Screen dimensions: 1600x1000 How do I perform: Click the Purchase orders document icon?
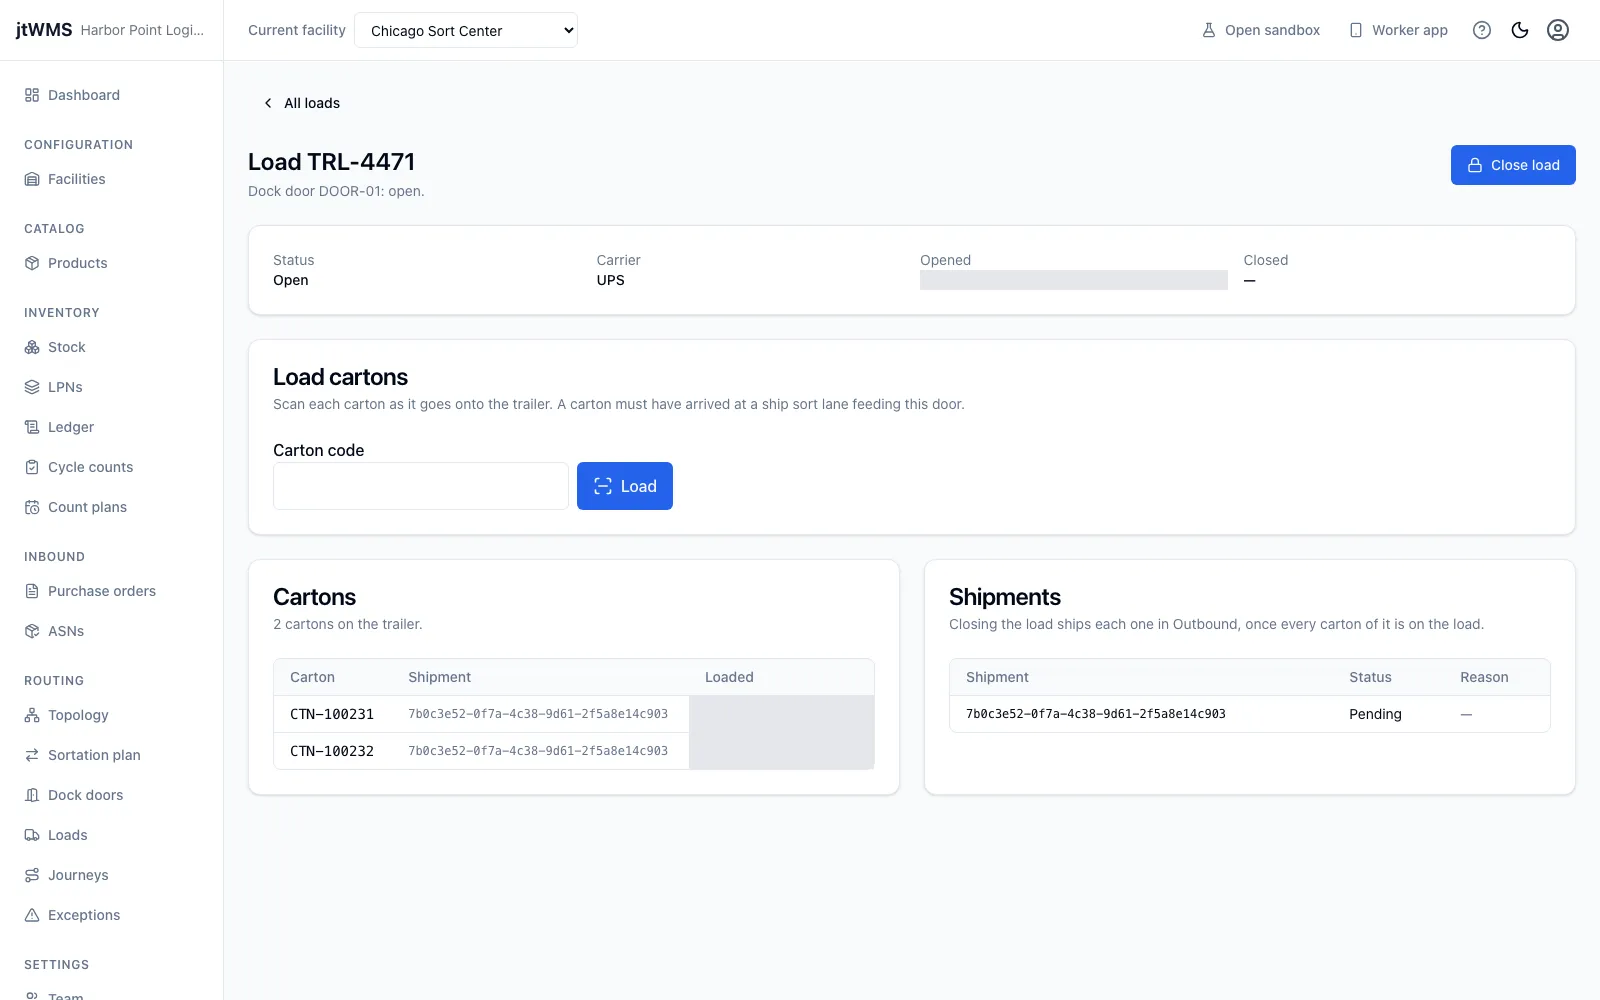click(x=32, y=591)
